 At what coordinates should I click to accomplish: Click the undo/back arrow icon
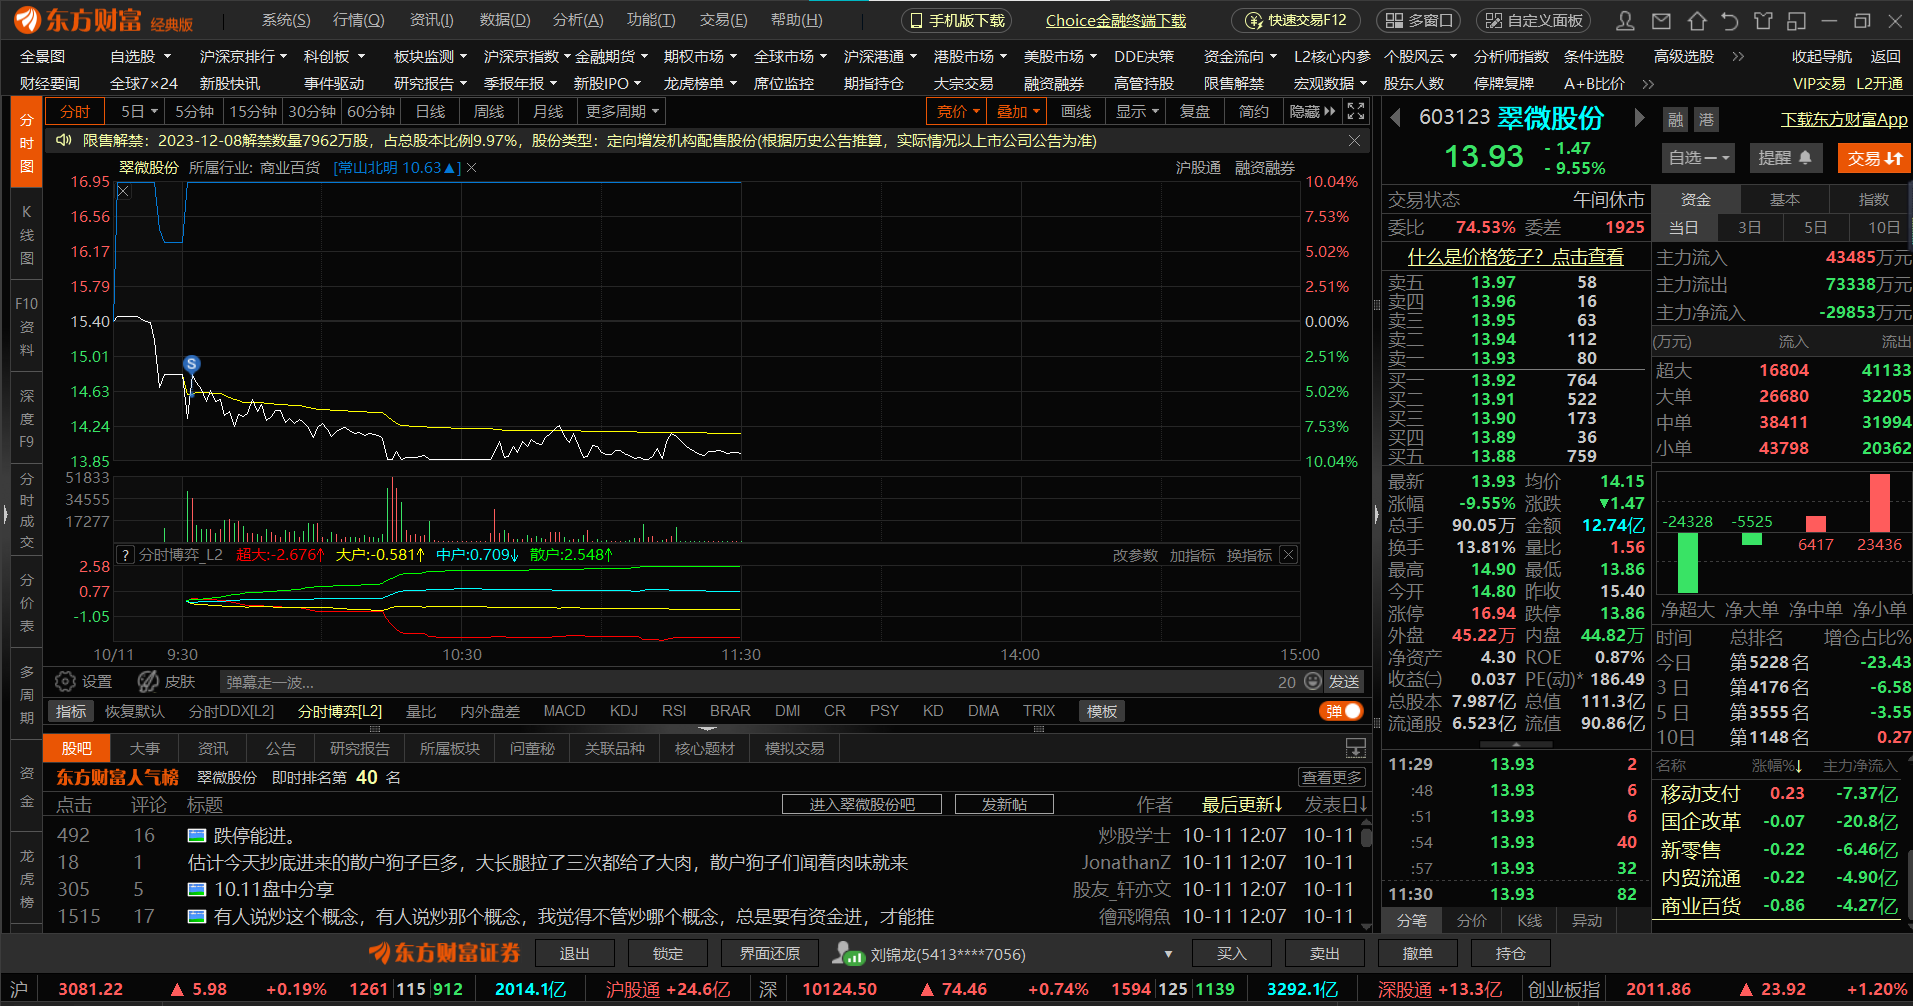tap(1729, 21)
